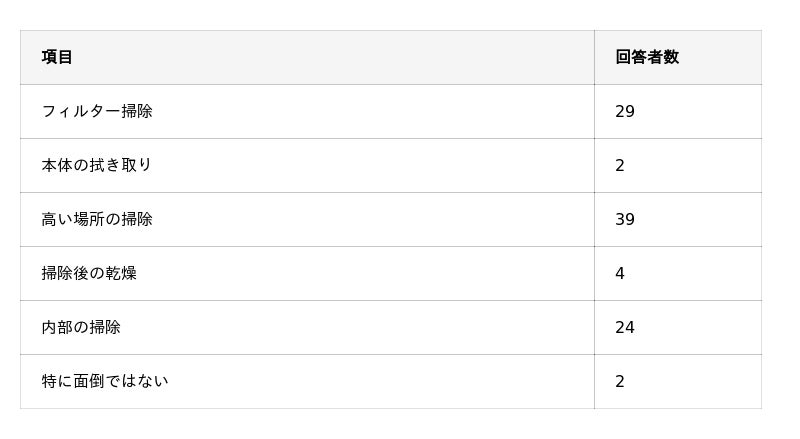The image size is (800, 439).
Task: Click empty space in the フィルター掃除 row
Action: click(372, 111)
